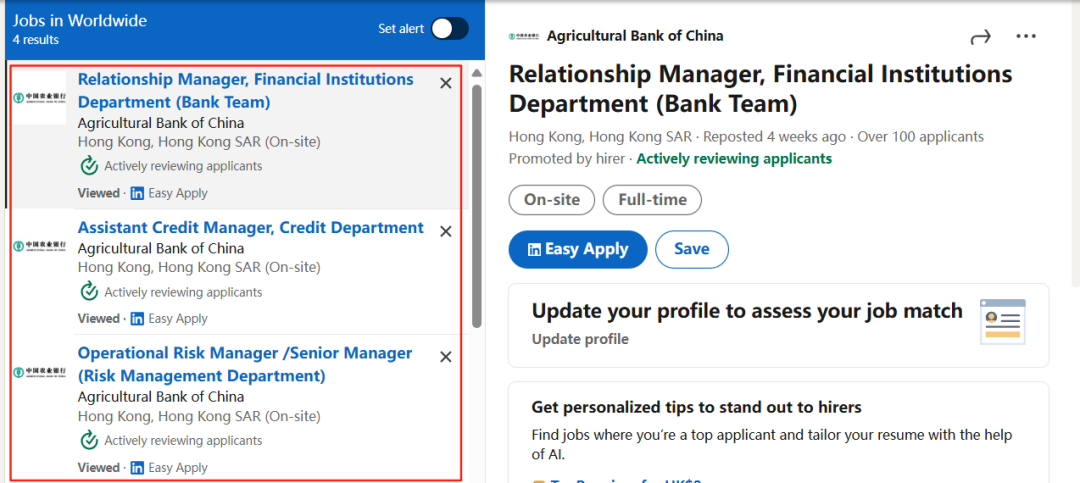
Task: Click the scroll-up arrow of job list
Action: point(476,73)
